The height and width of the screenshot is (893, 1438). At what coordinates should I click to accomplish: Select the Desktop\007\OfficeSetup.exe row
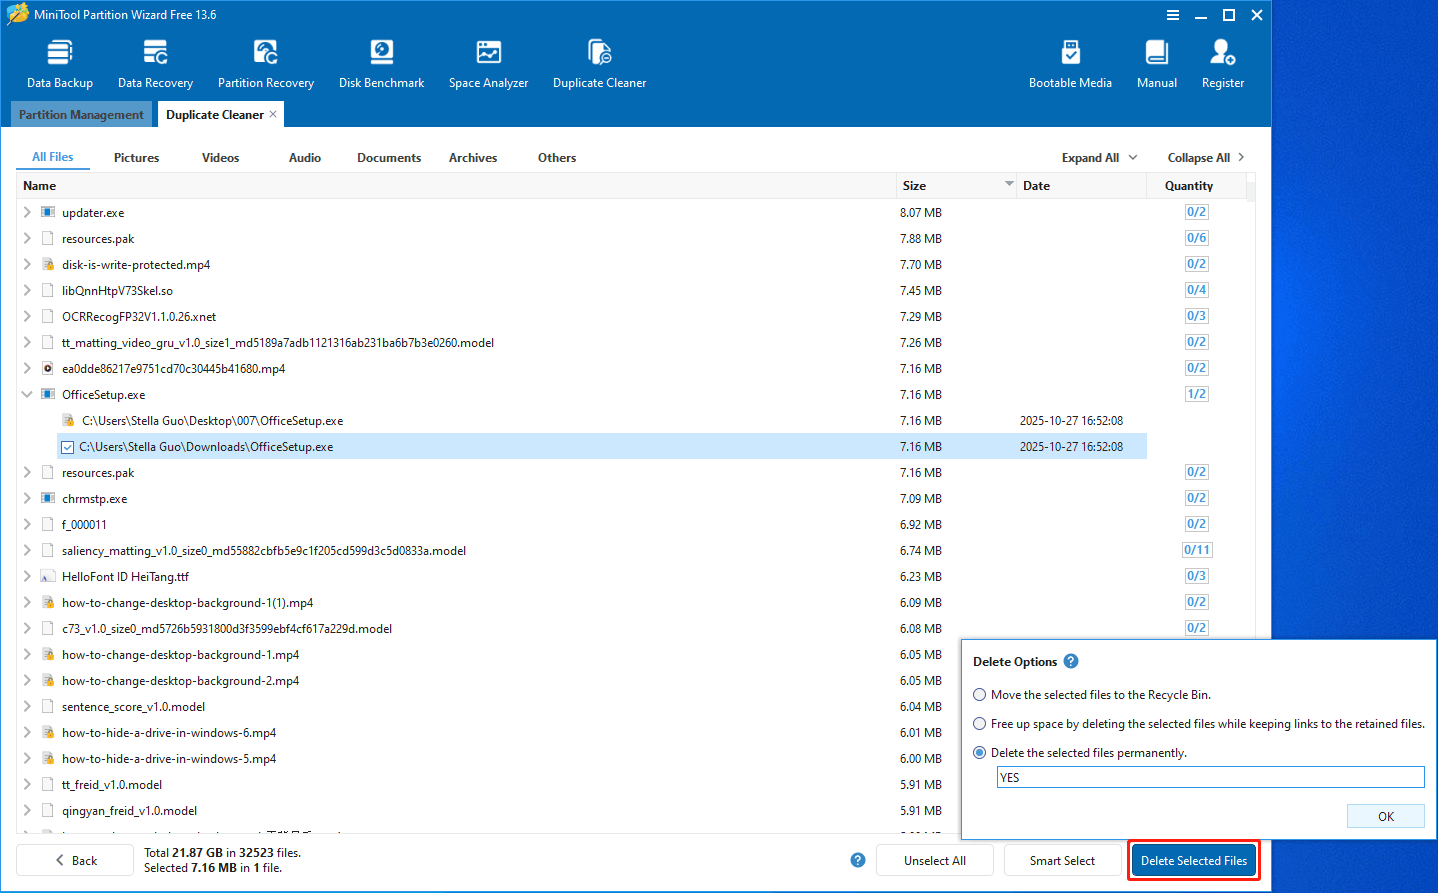(602, 421)
